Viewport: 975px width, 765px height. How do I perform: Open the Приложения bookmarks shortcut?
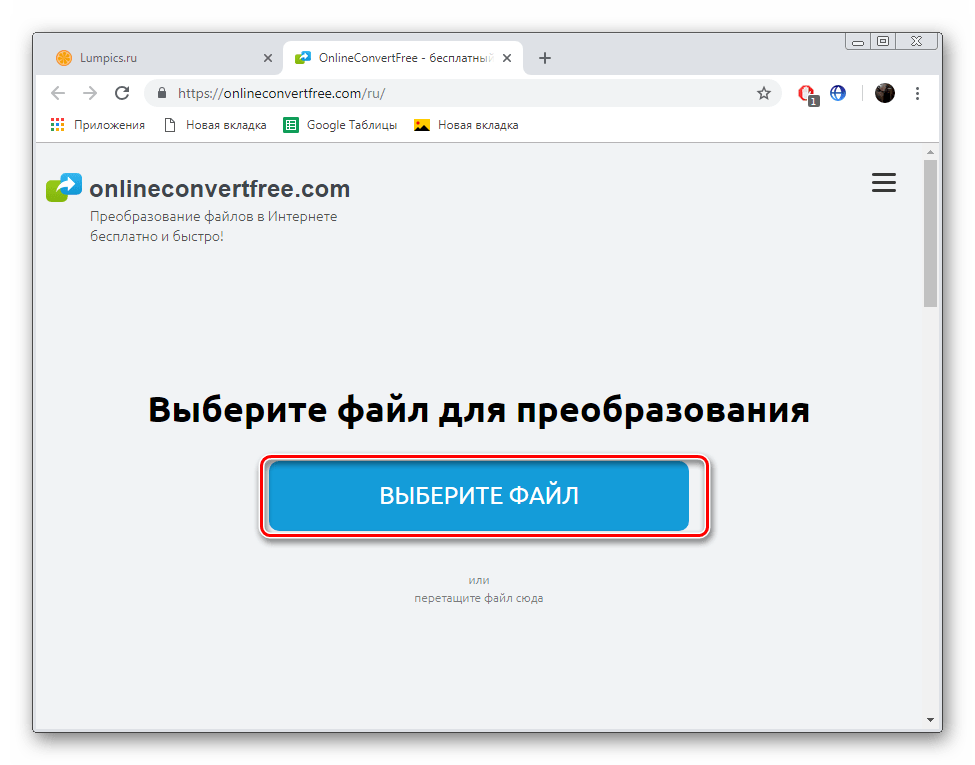point(98,125)
